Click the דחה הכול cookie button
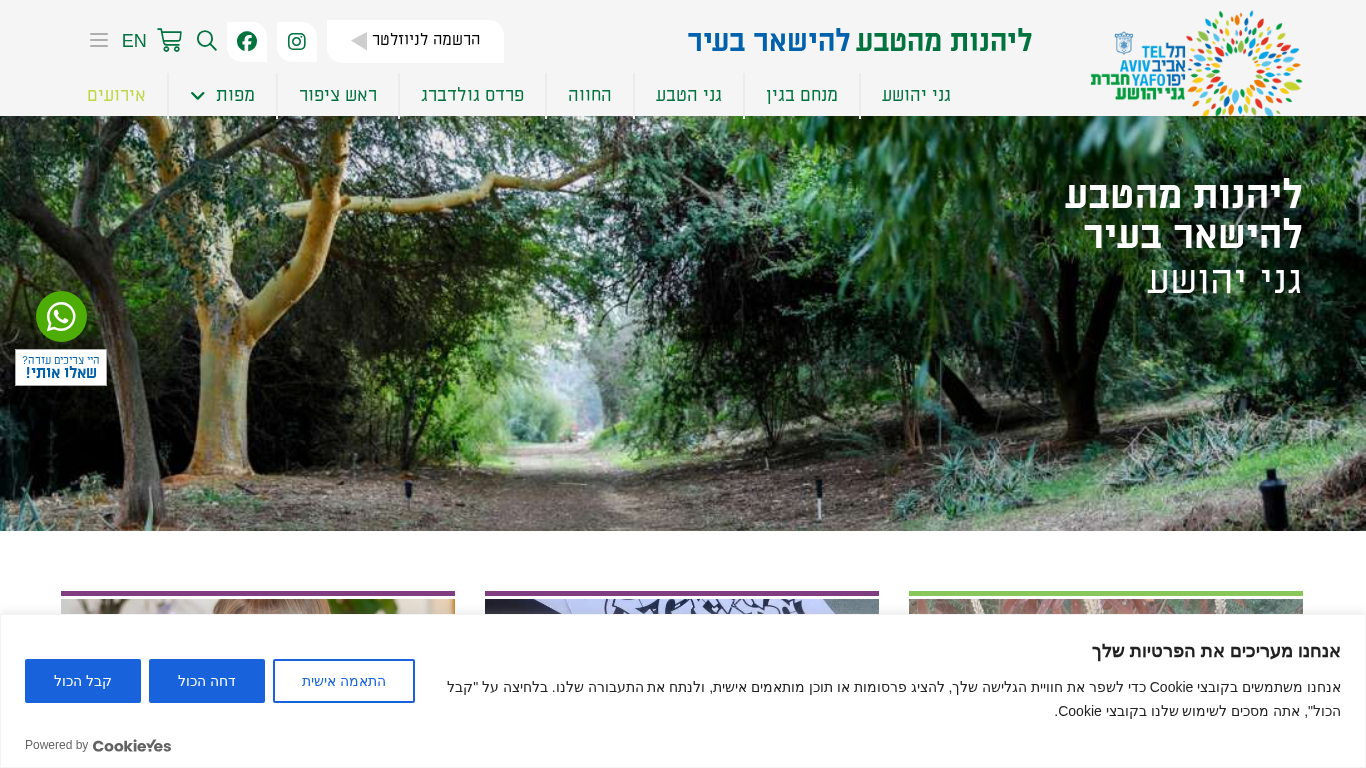This screenshot has width=1366, height=768. click(x=207, y=681)
